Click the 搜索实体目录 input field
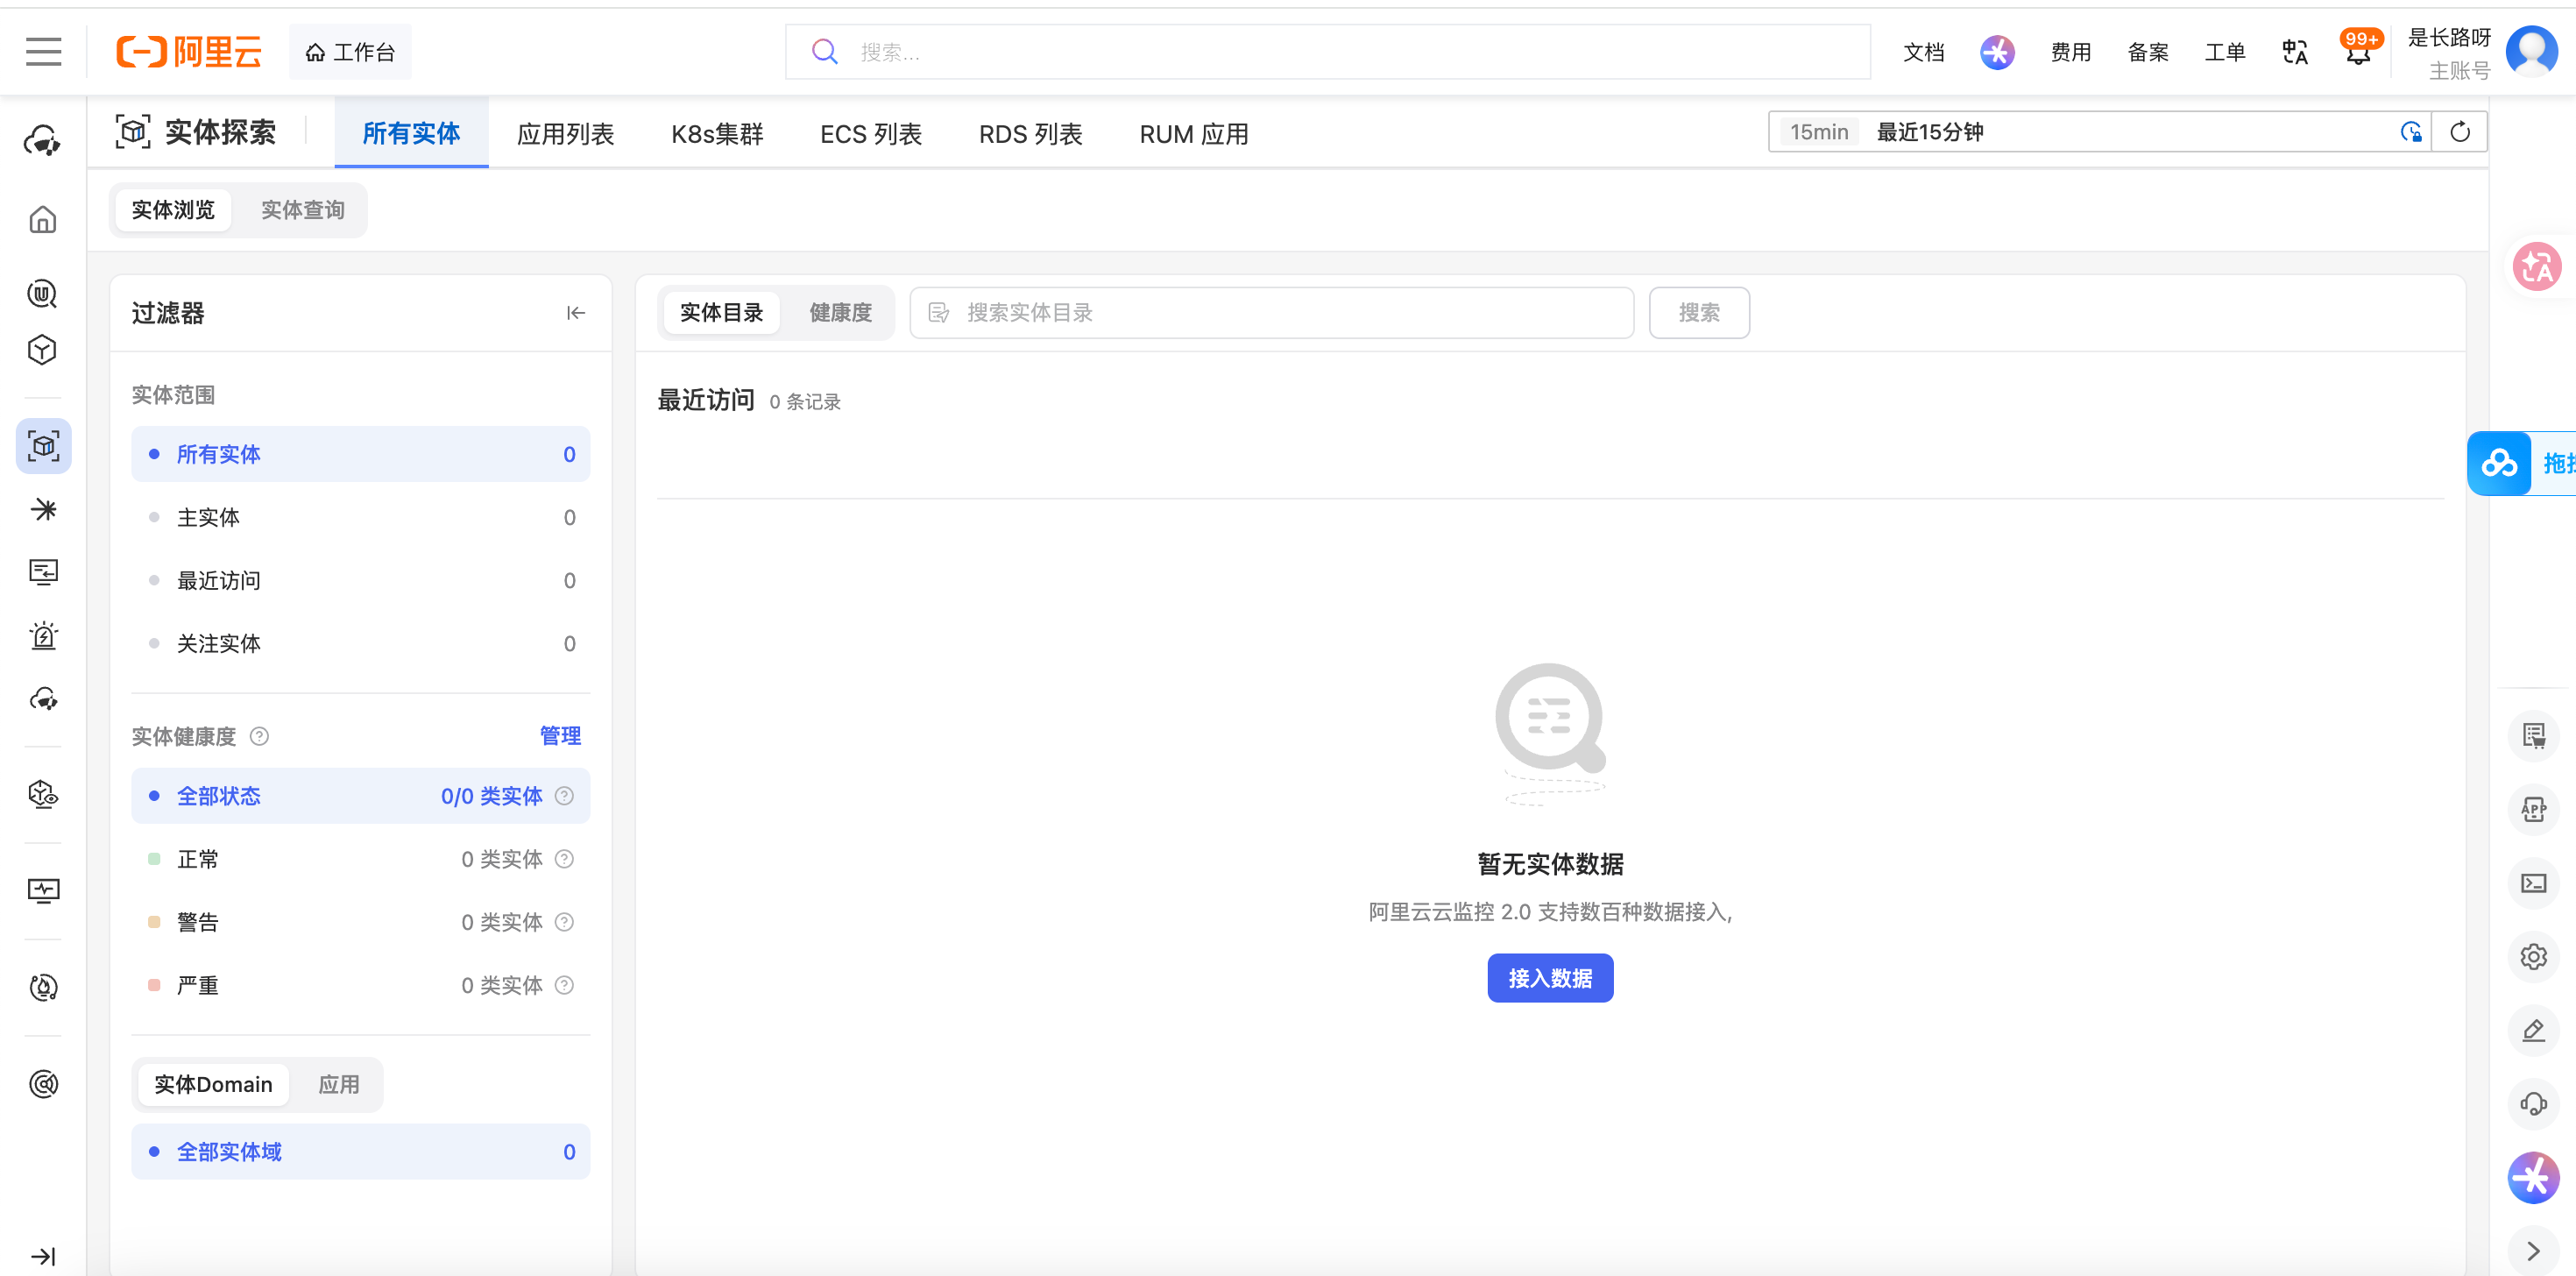 (1271, 313)
